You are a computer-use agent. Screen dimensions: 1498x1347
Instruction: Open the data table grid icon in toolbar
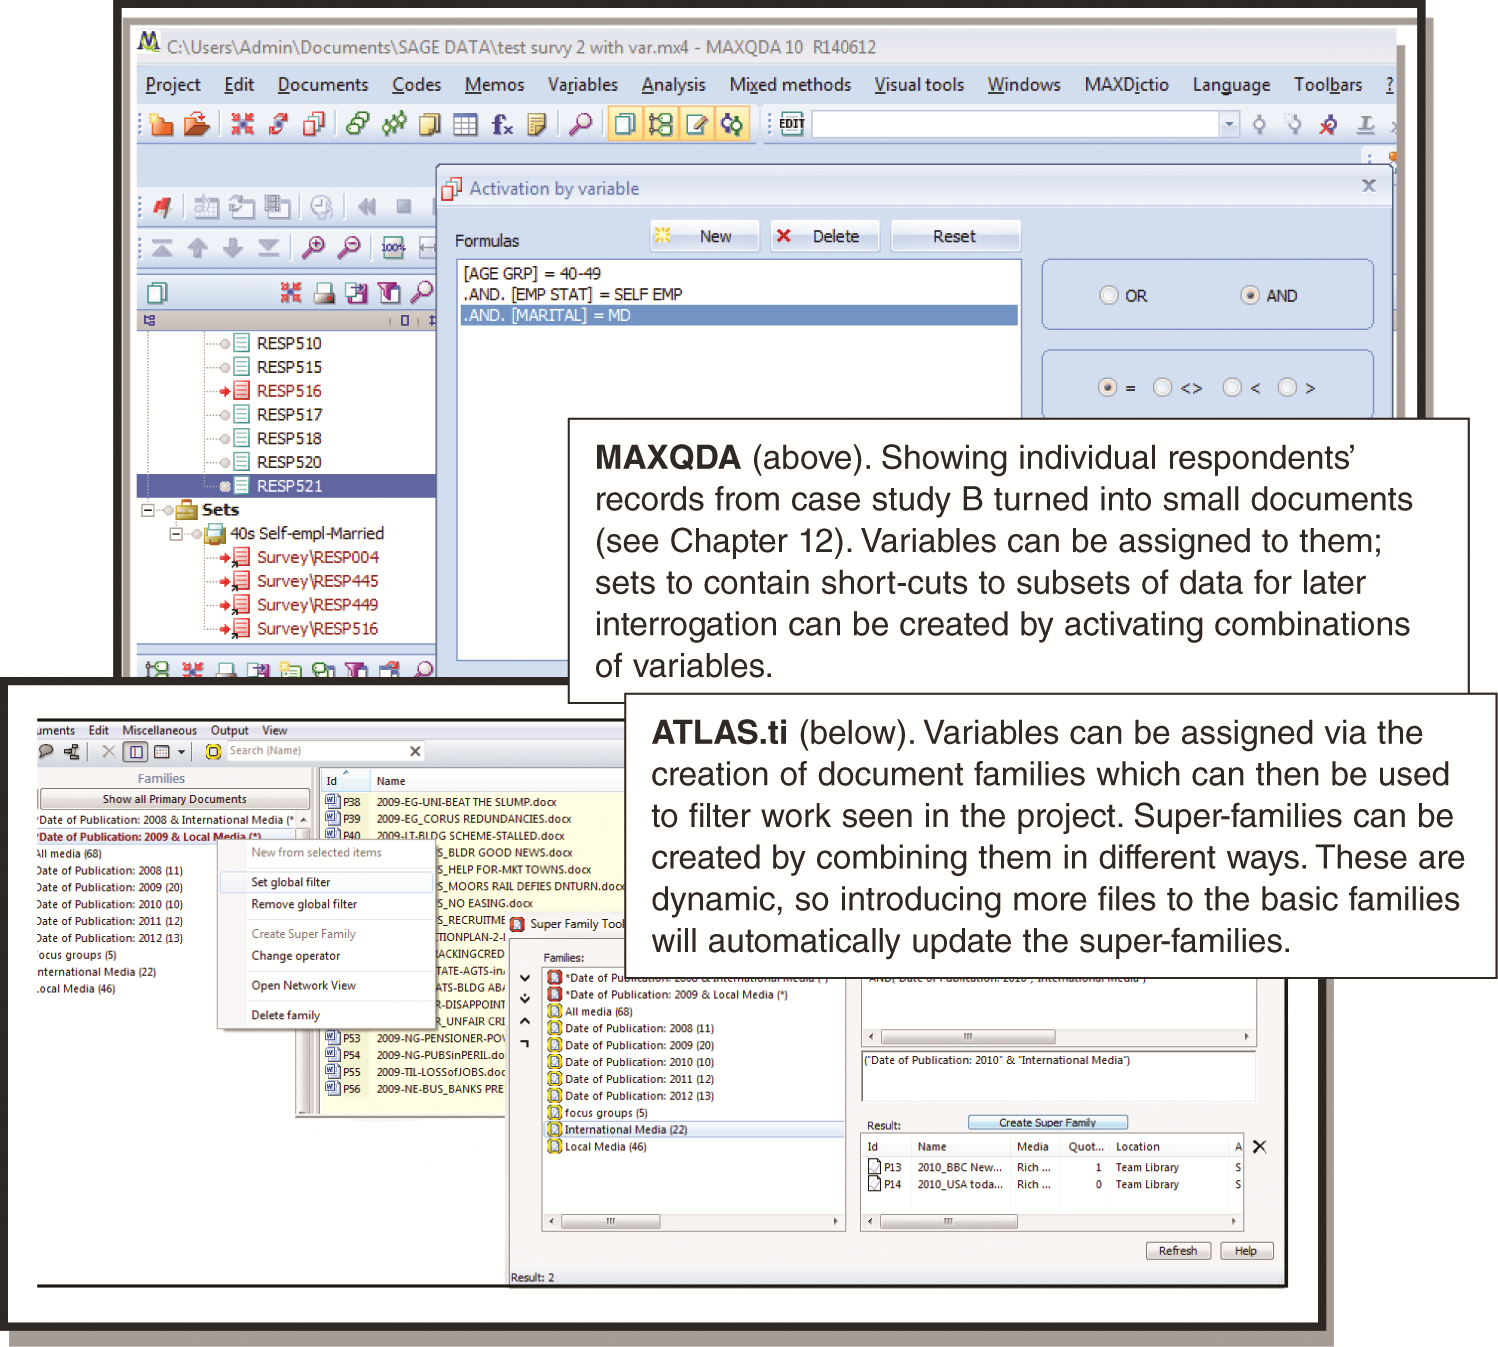[465, 125]
